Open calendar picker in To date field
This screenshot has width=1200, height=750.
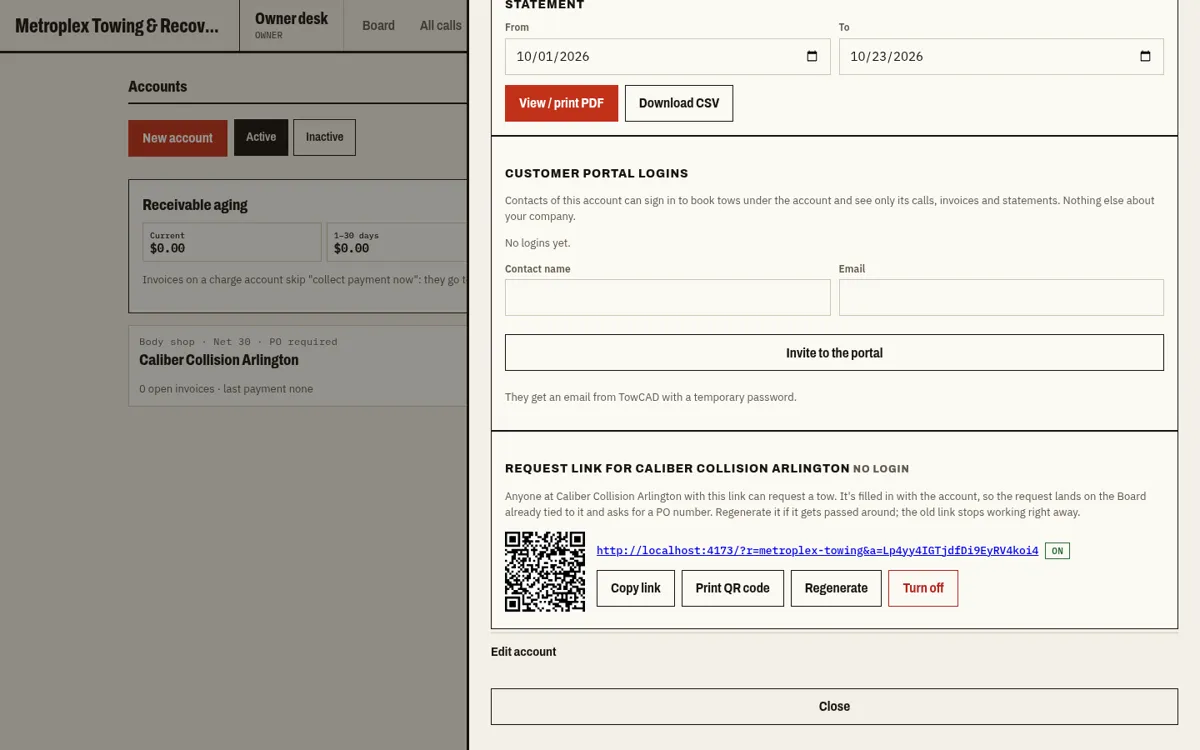[1145, 56]
